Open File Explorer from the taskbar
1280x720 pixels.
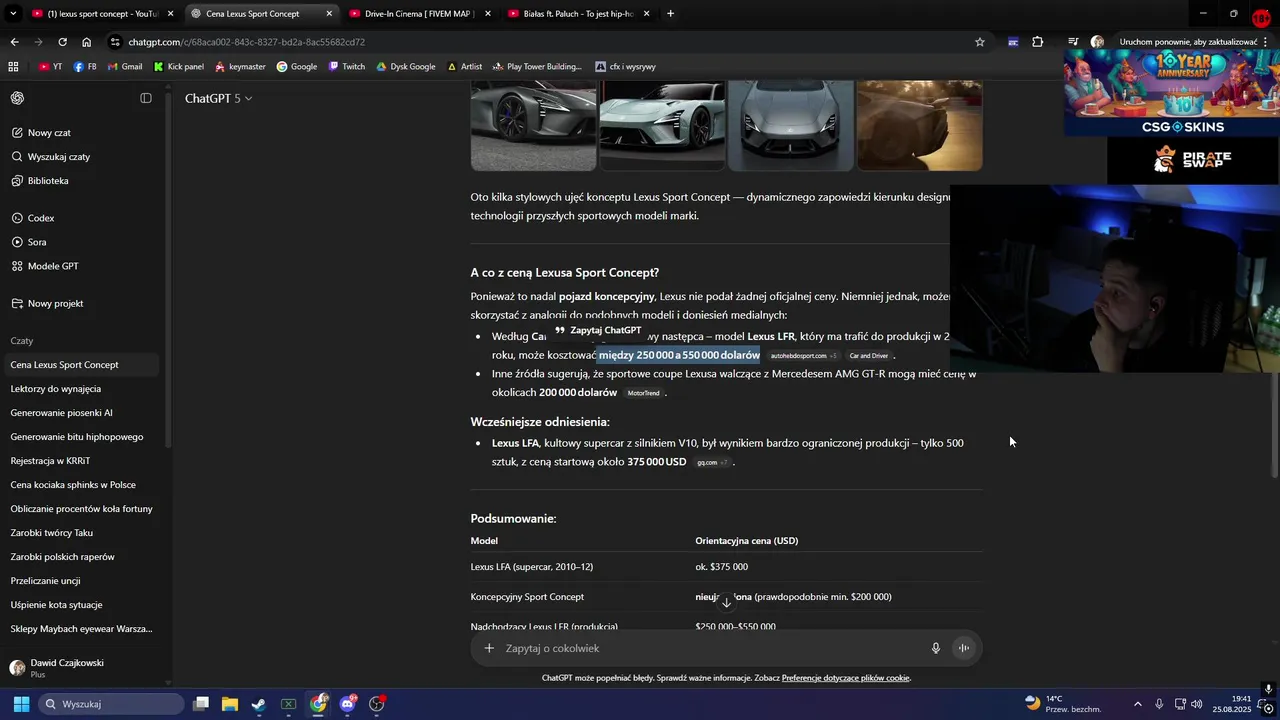(229, 704)
